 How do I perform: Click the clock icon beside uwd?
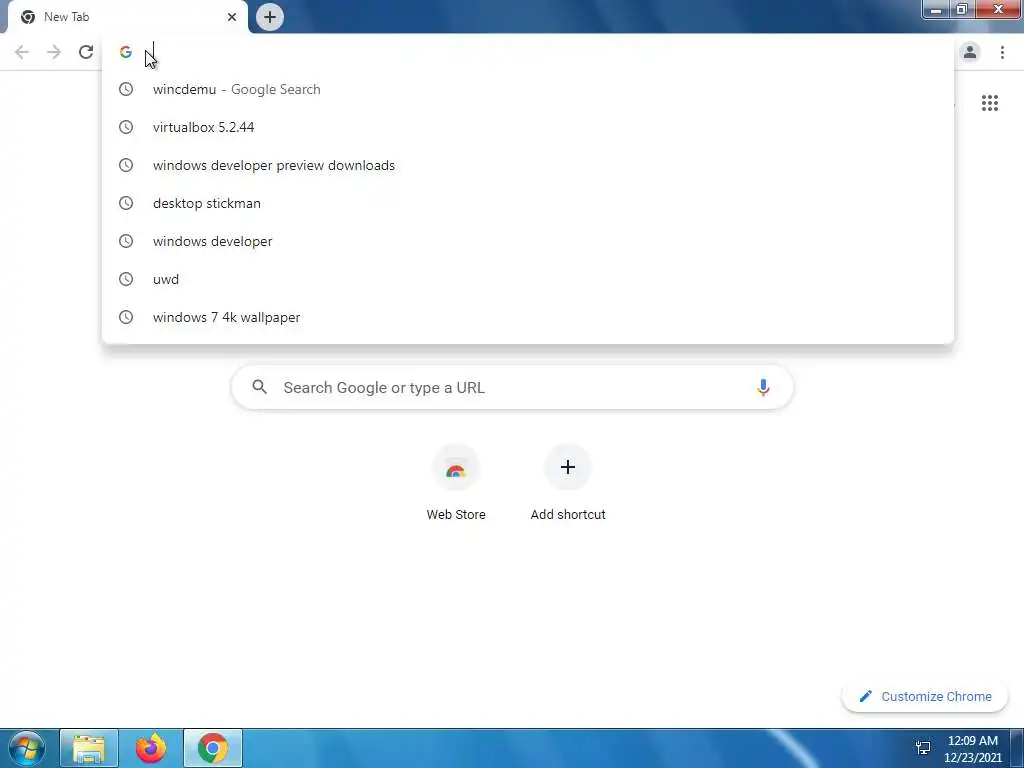pos(126,279)
